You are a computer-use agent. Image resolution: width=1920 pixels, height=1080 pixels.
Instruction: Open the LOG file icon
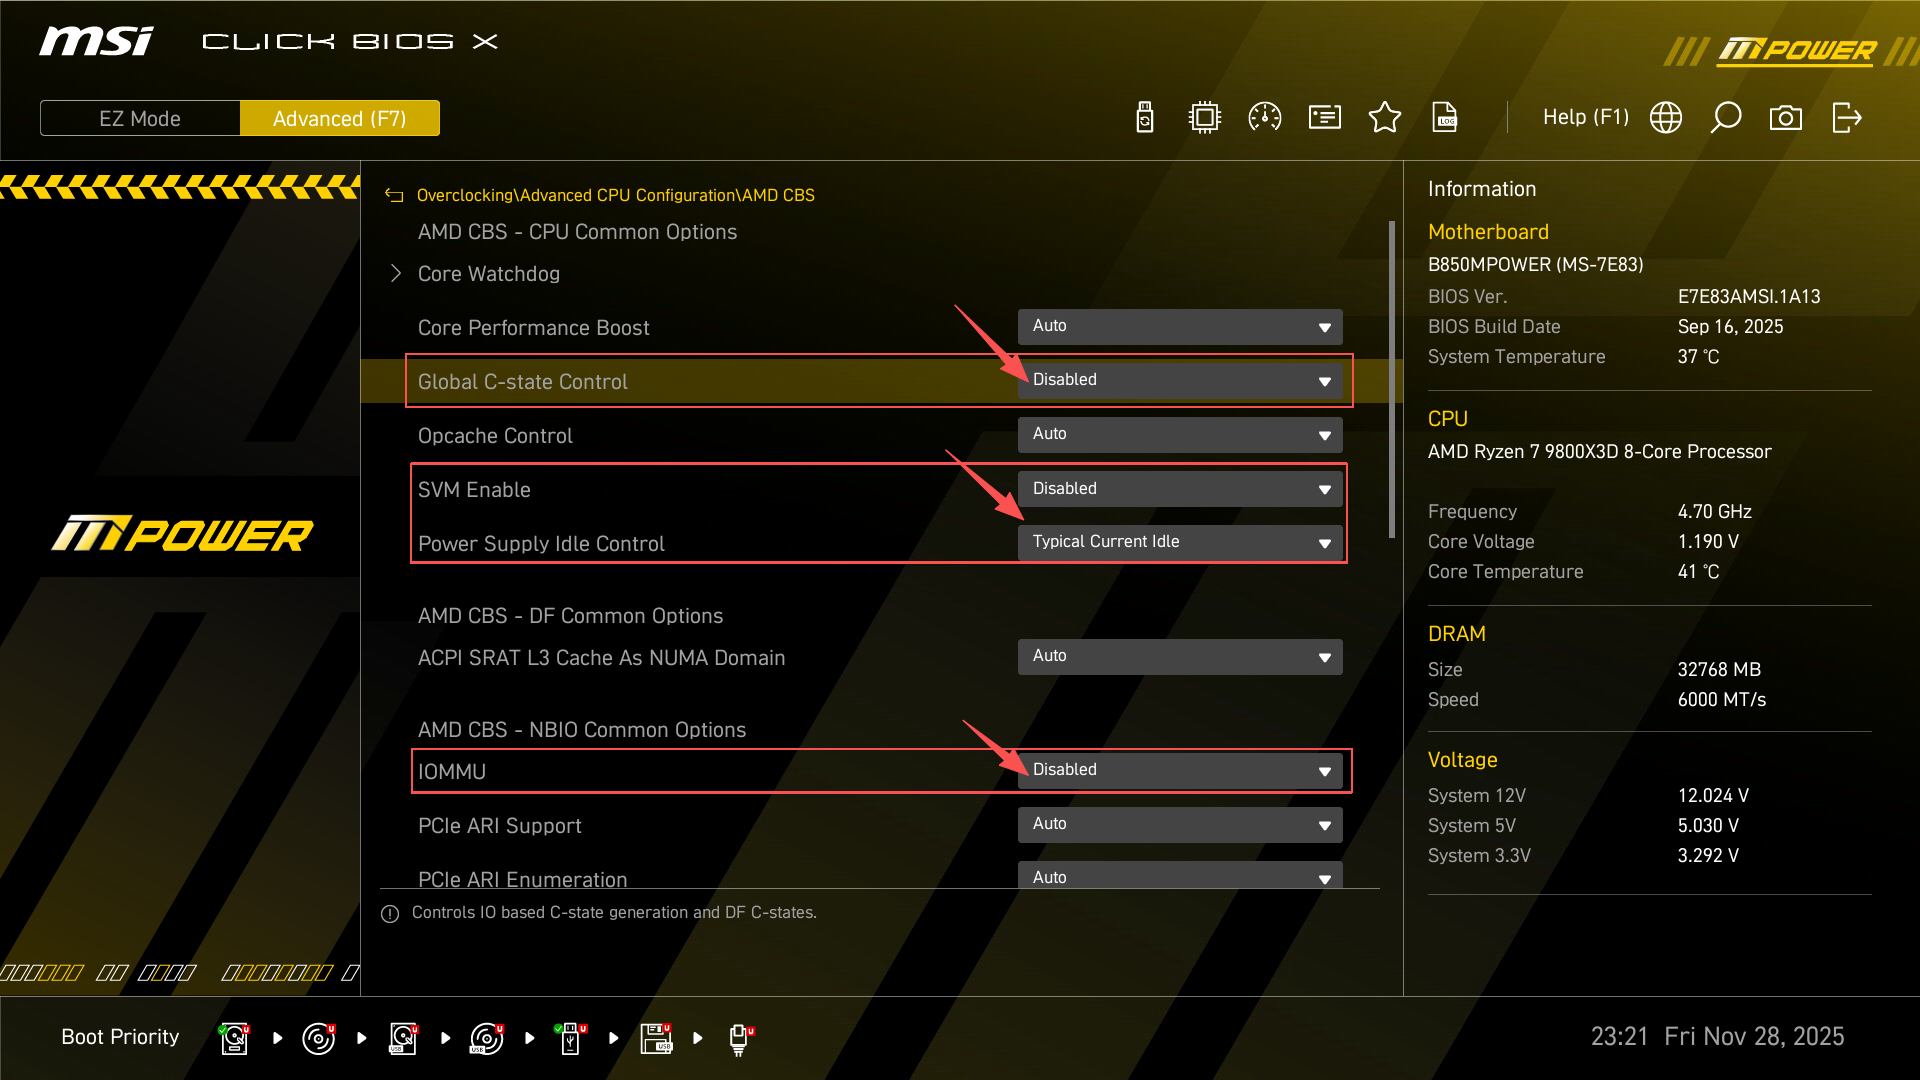(x=1445, y=118)
